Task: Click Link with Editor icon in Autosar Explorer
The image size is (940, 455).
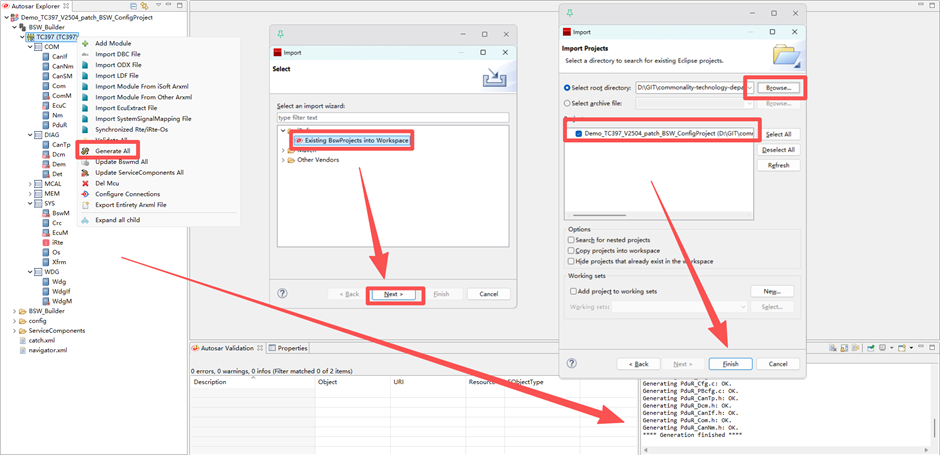Action: (144, 5)
